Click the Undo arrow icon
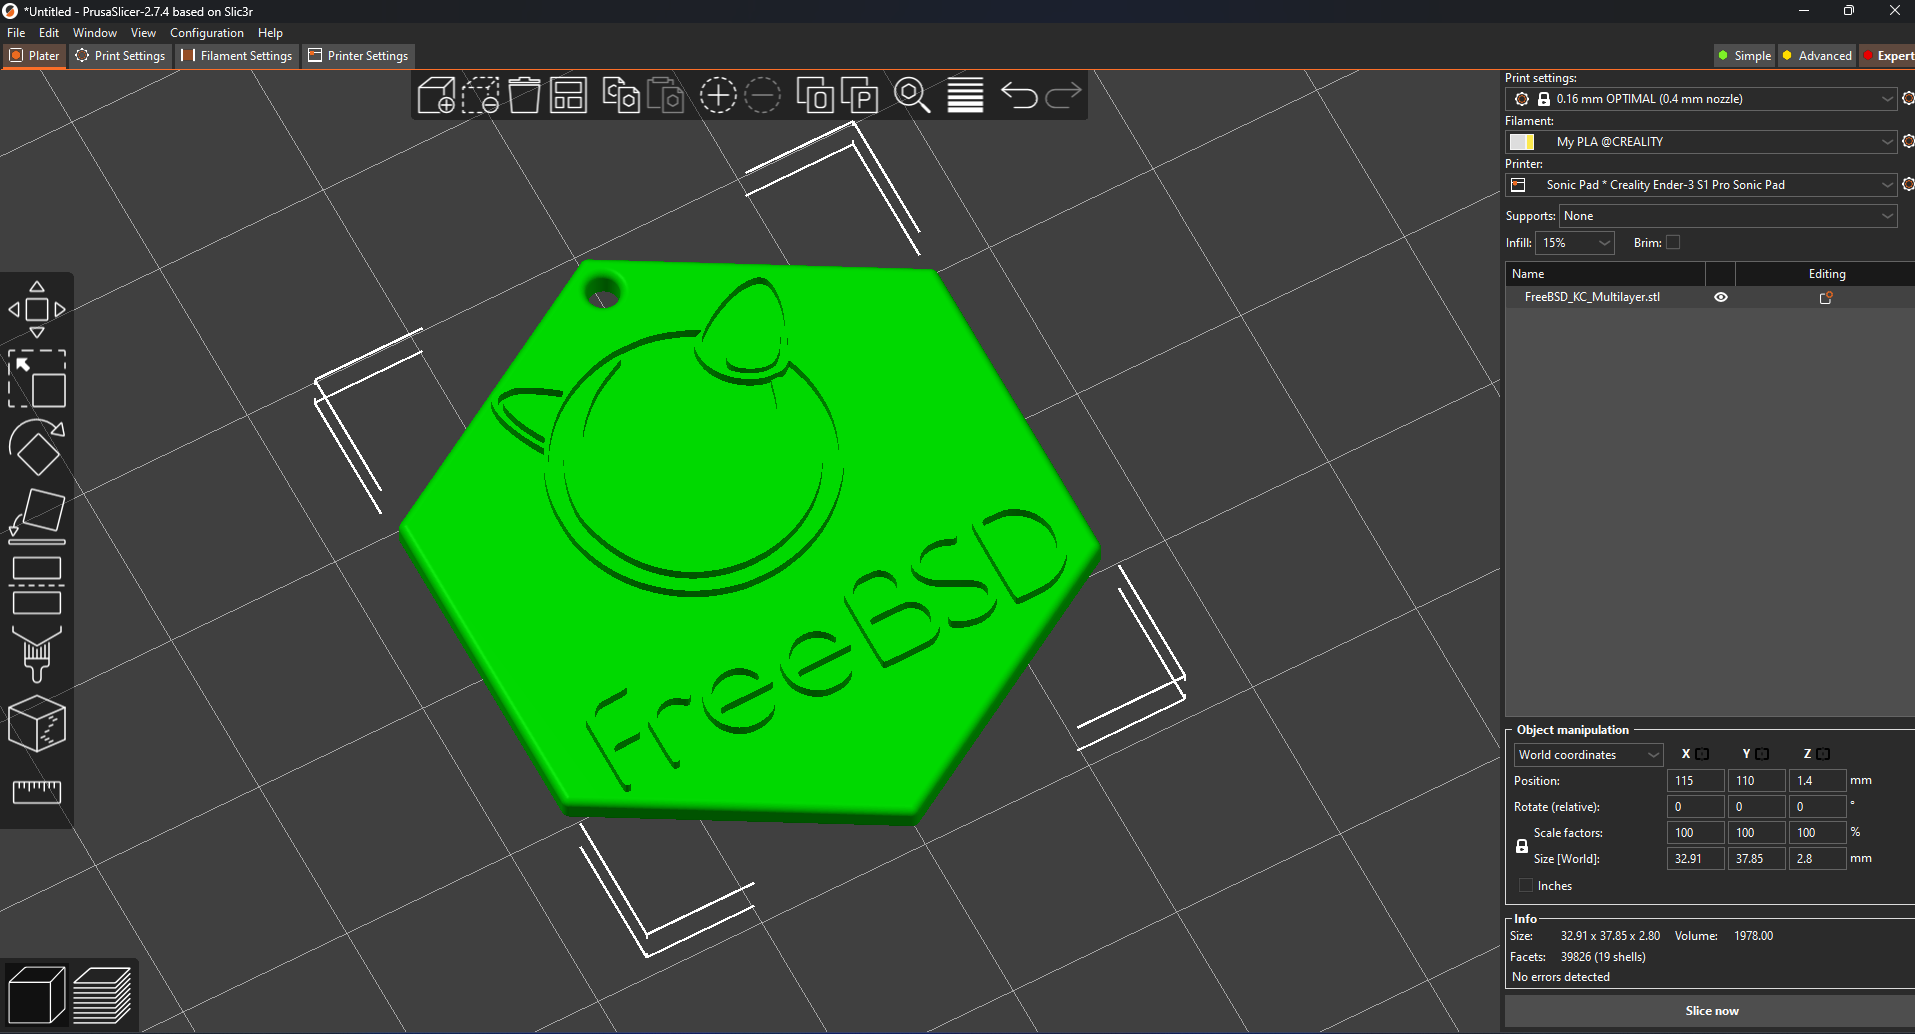 tap(1019, 96)
